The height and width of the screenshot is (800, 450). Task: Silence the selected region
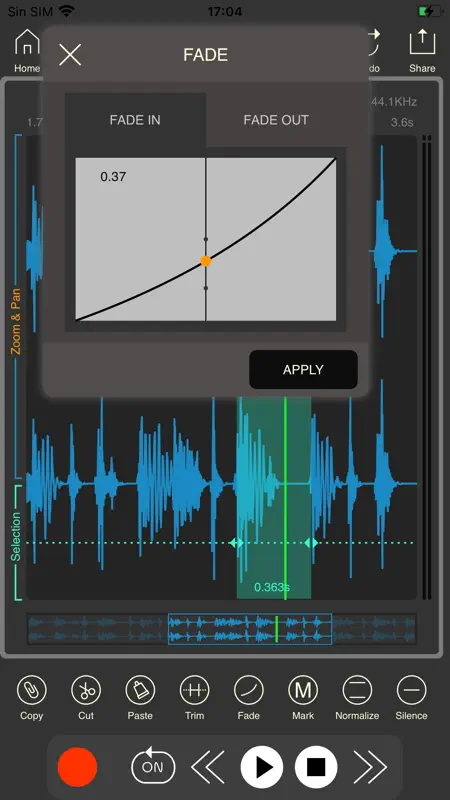point(411,697)
